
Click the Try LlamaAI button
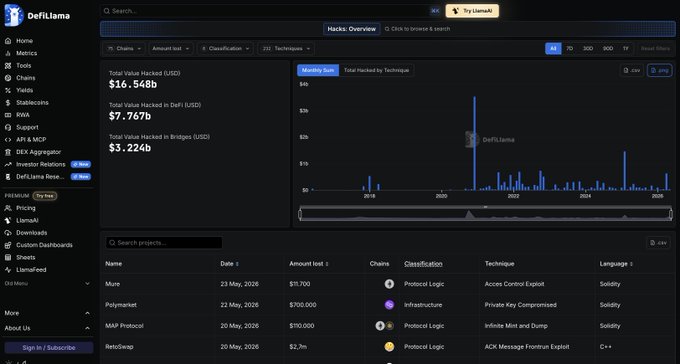pos(472,11)
